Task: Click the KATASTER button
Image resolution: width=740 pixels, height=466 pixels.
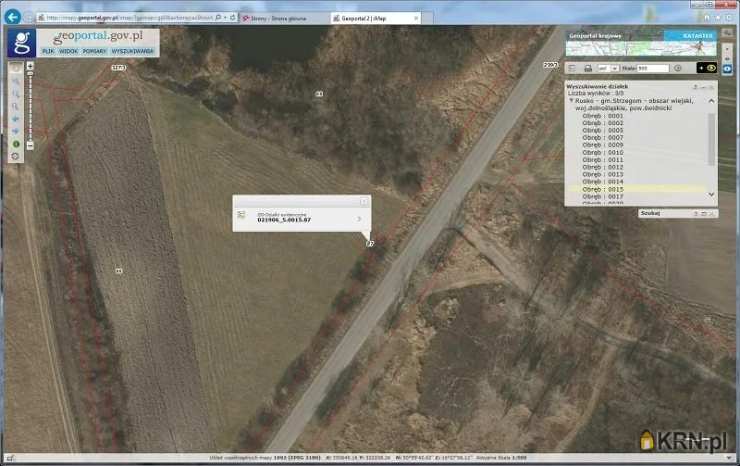Action: pos(699,35)
